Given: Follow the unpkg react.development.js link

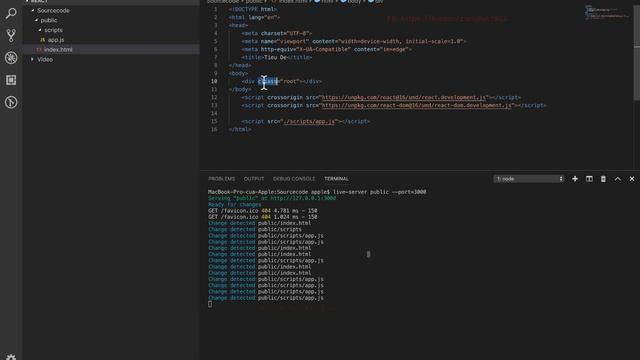Looking at the screenshot, I should pos(404,98).
